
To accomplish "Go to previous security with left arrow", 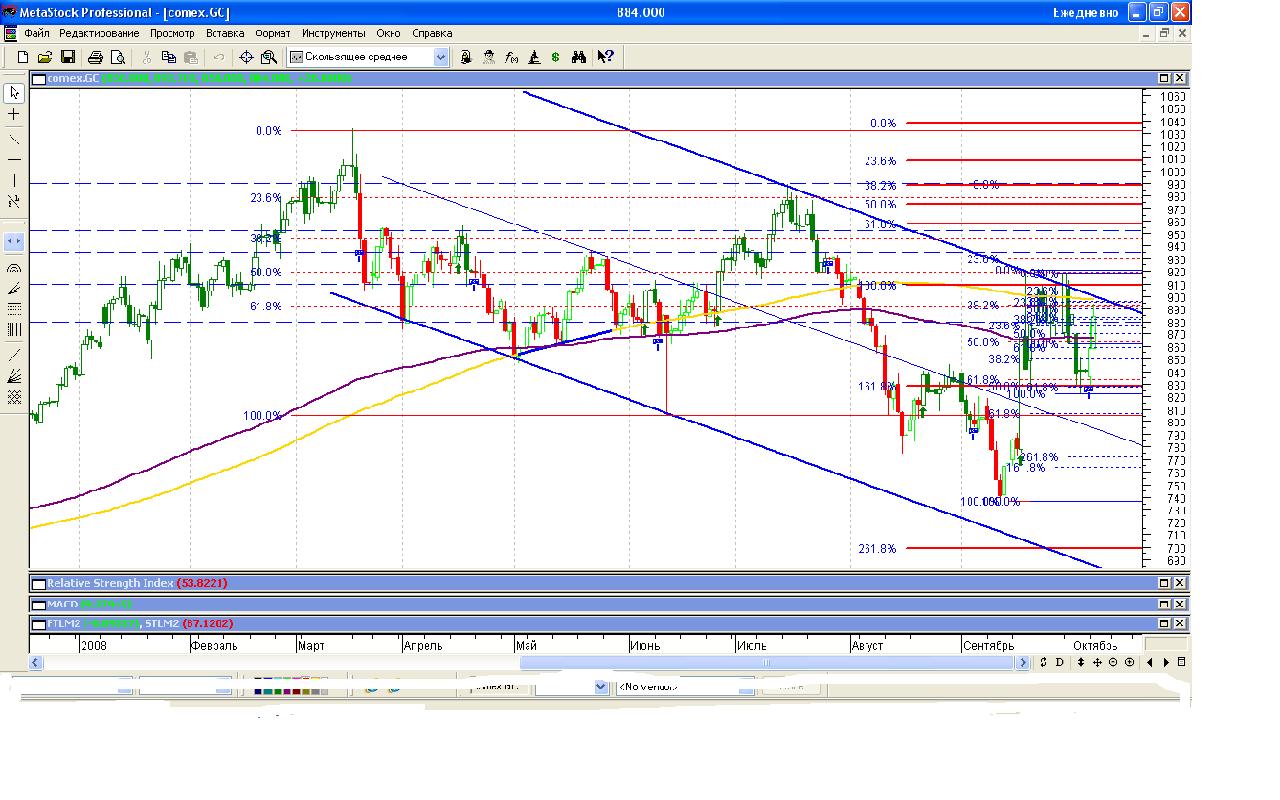I will [1150, 662].
